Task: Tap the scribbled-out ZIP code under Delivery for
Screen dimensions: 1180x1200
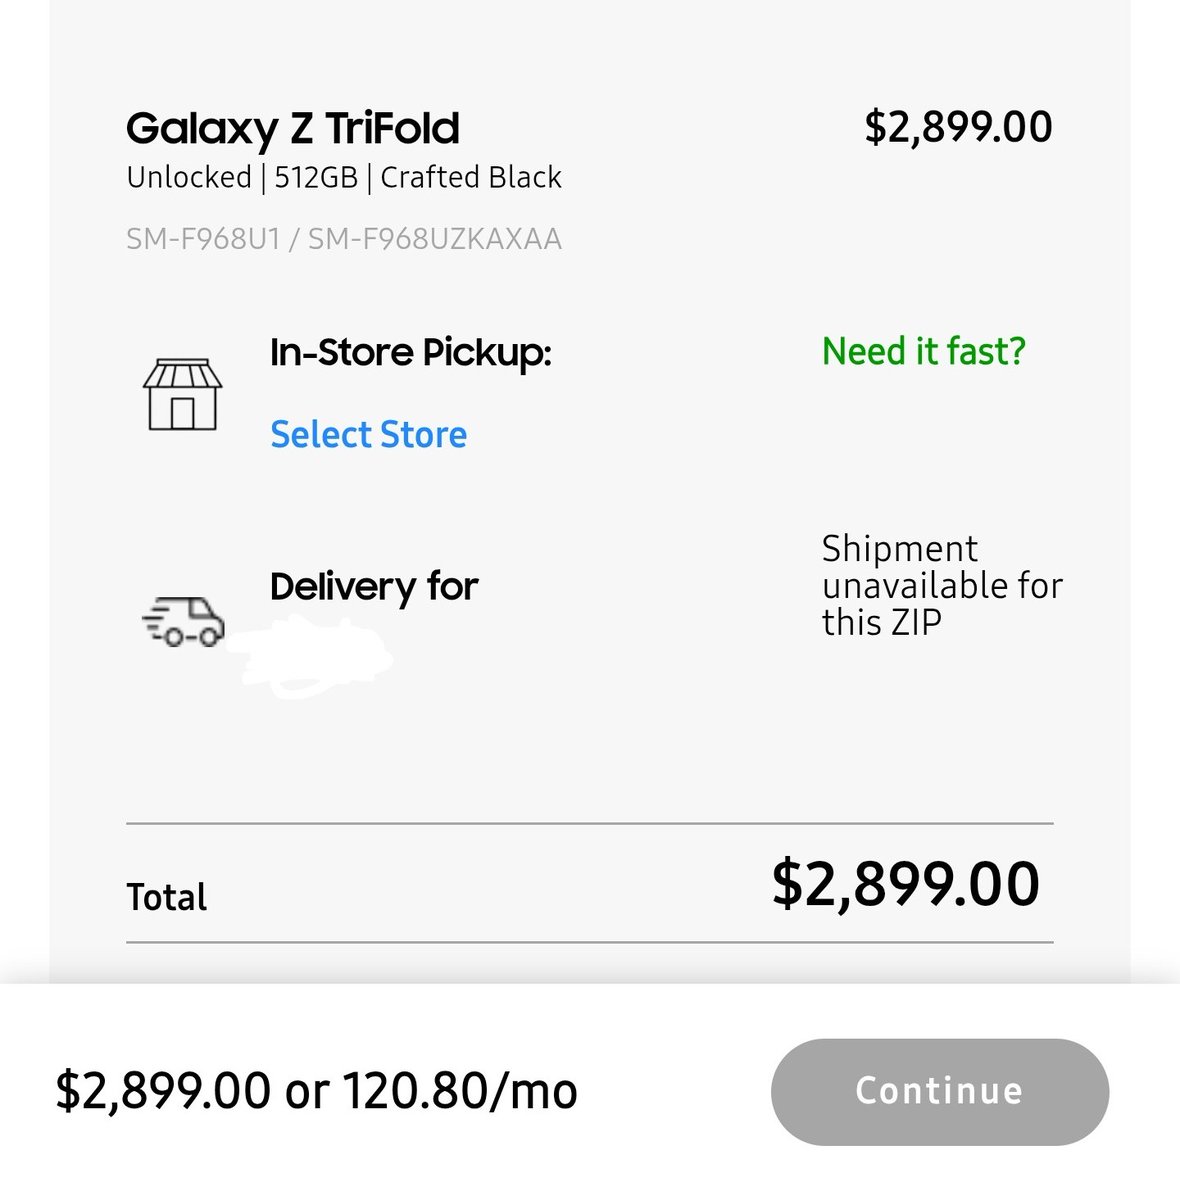Action: (x=310, y=655)
